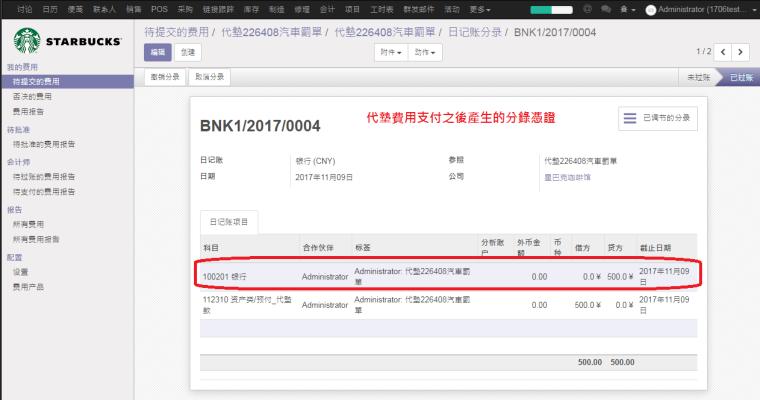Select the 未过账 status stage

pyautogui.click(x=698, y=78)
